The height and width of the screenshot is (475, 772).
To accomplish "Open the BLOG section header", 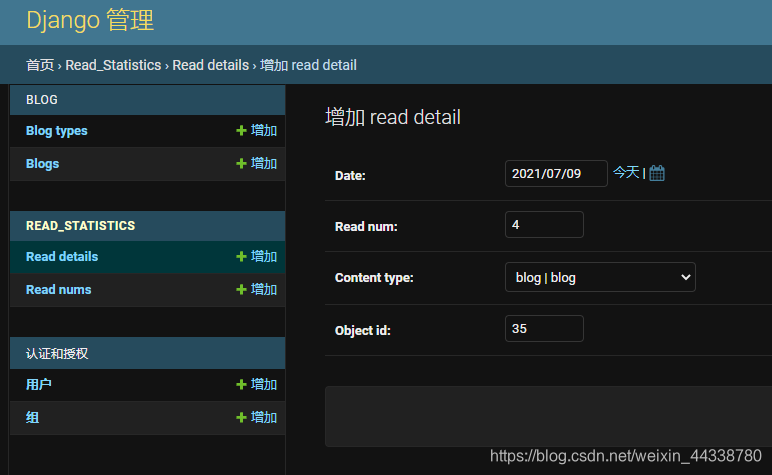I will pyautogui.click(x=42, y=100).
